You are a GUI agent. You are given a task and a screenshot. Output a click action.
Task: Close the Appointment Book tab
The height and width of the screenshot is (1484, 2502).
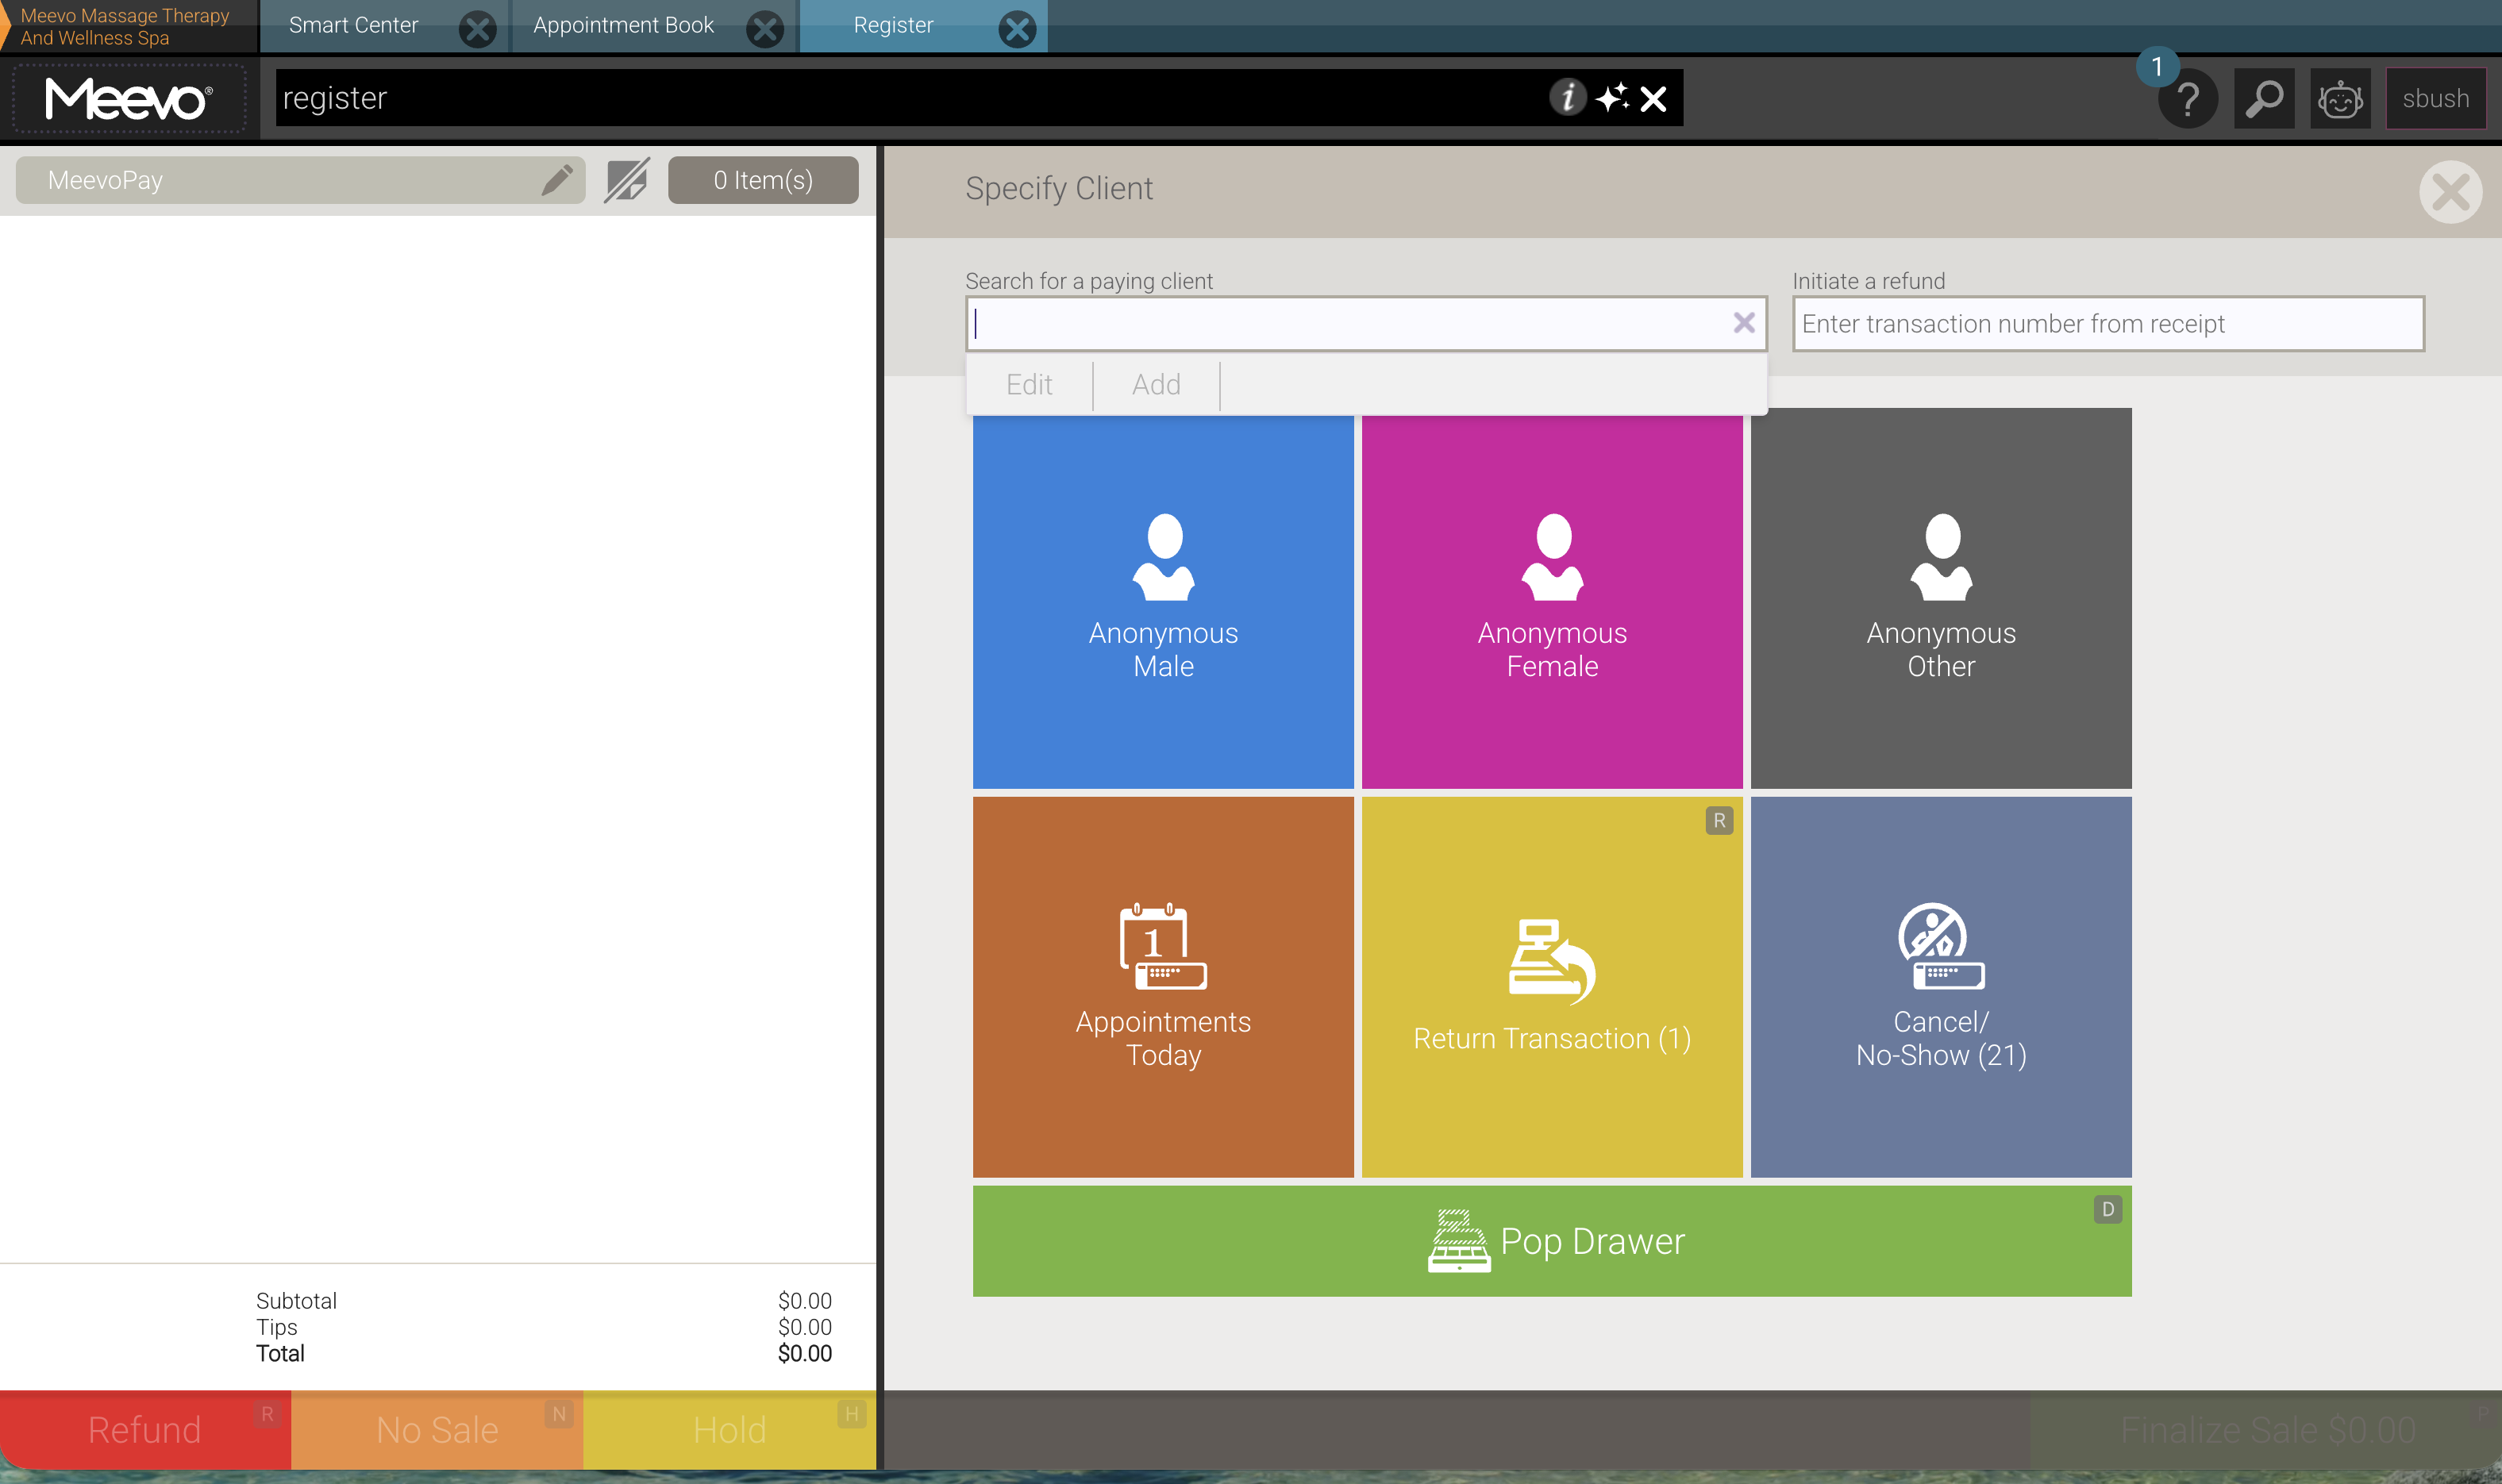click(x=765, y=28)
